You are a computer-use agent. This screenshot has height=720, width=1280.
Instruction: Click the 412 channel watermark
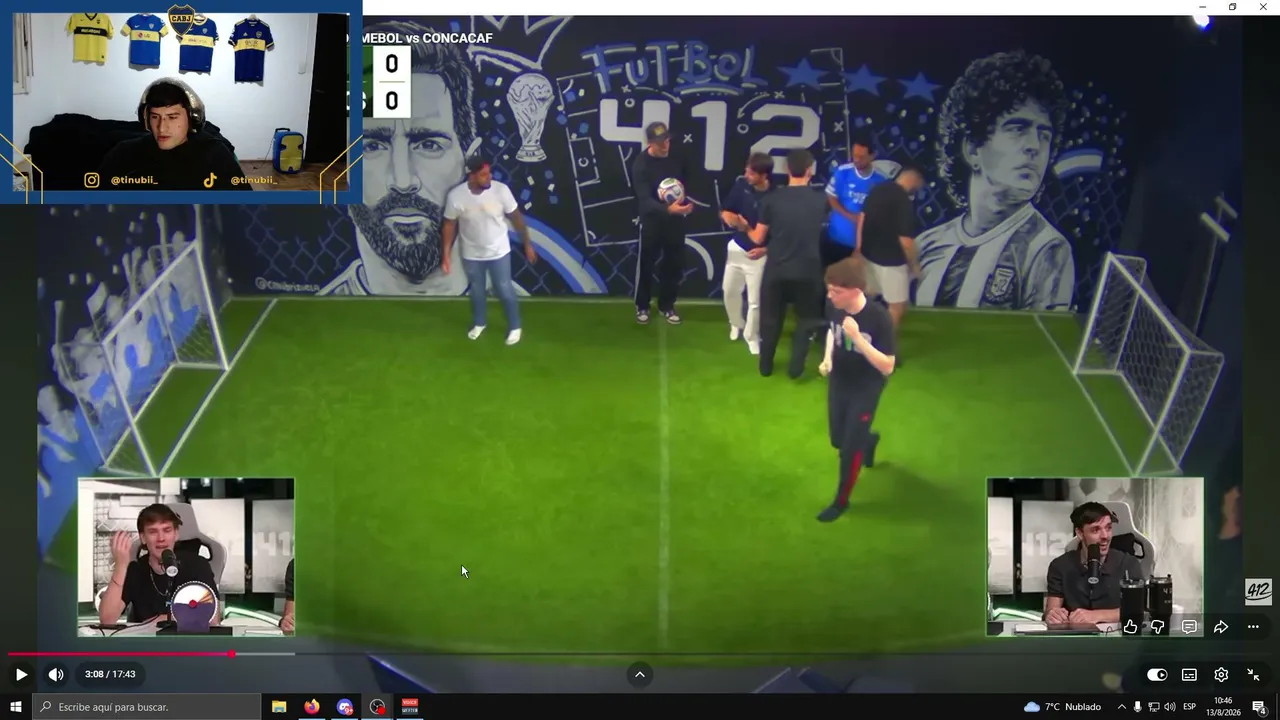[x=1258, y=591]
